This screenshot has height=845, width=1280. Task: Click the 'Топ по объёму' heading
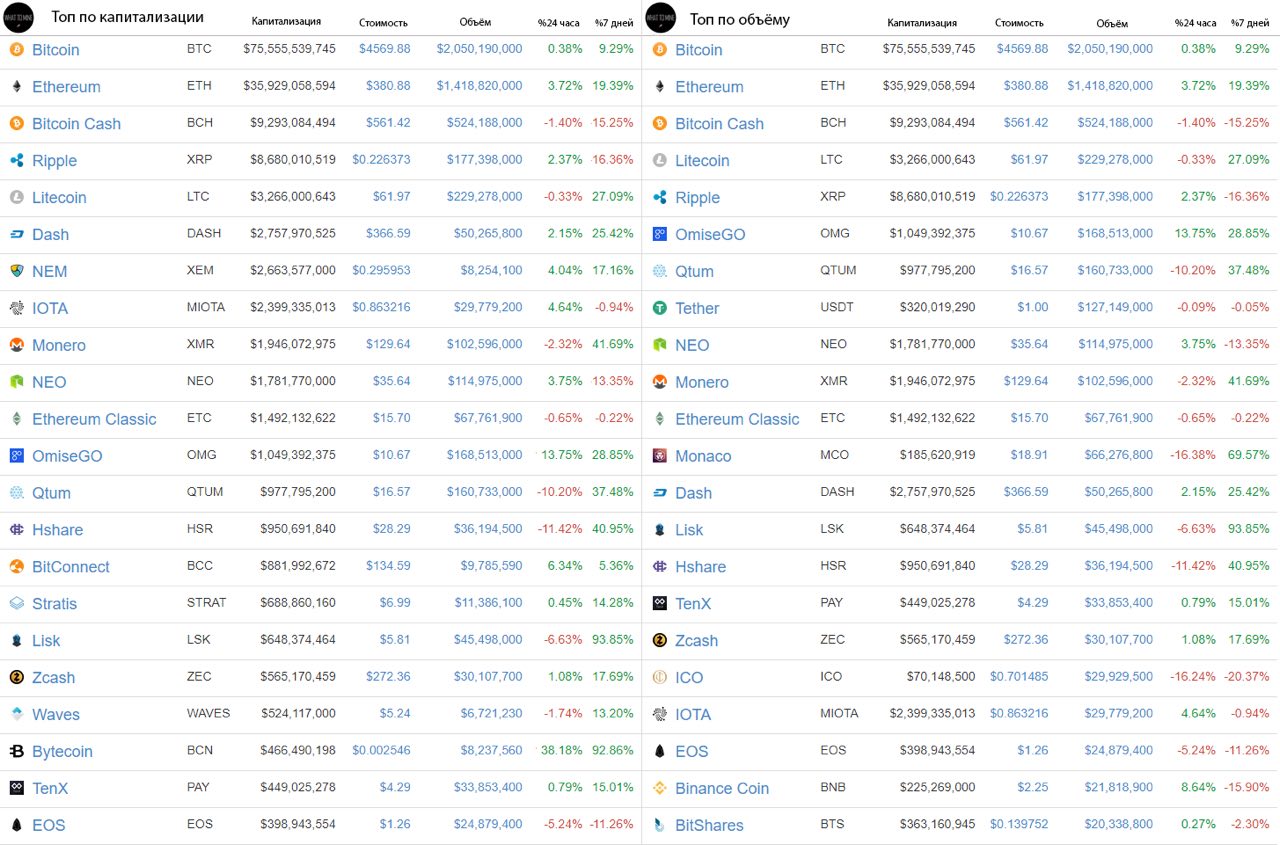click(740, 18)
